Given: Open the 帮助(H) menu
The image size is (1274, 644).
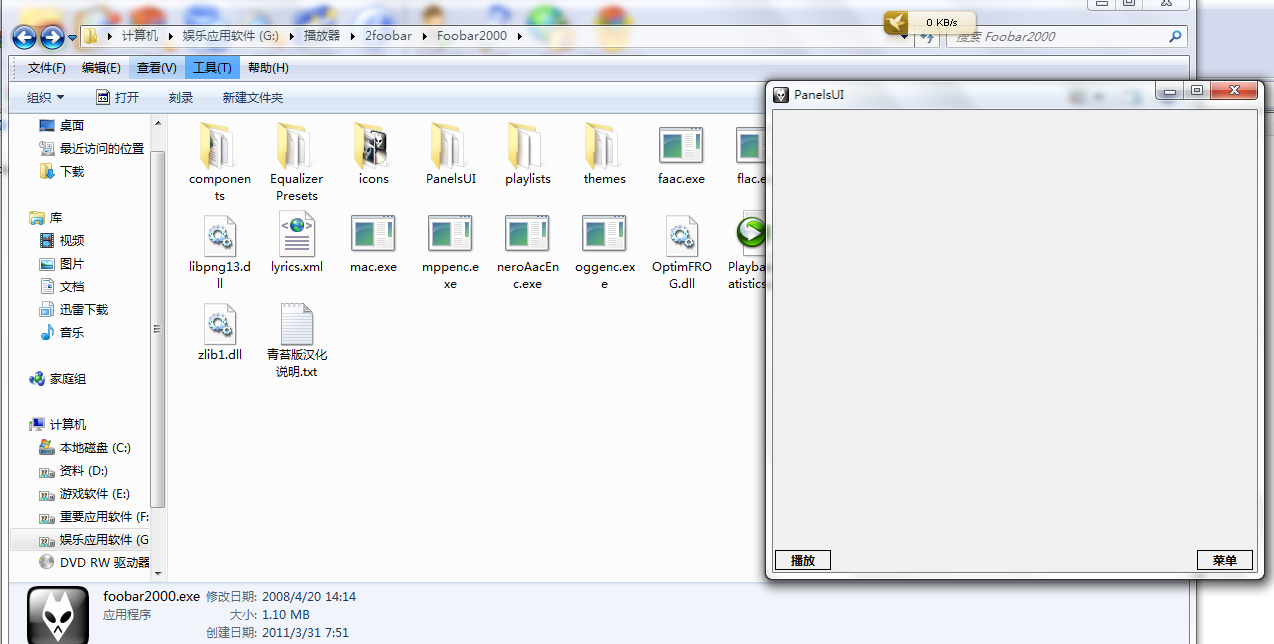Looking at the screenshot, I should (x=268, y=68).
